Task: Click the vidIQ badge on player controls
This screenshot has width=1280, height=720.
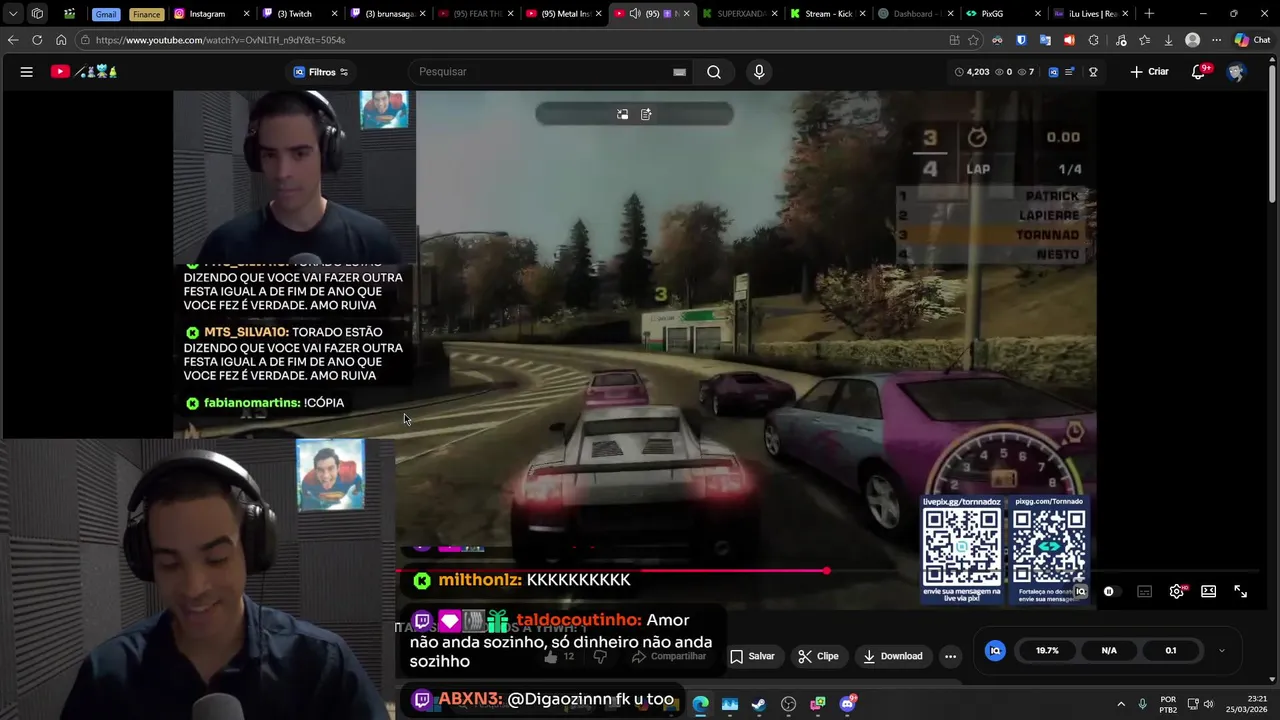Action: point(1081,592)
